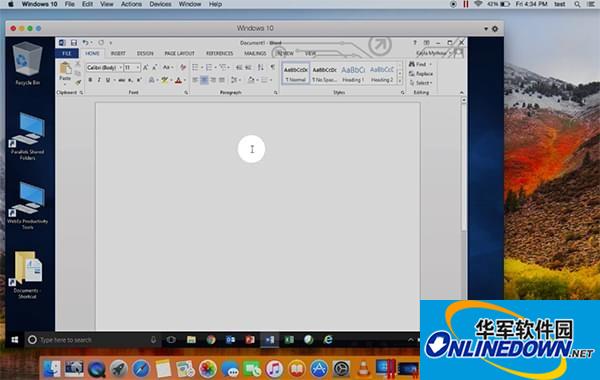Select the No Spacing style
The image size is (600, 380).
(324, 74)
